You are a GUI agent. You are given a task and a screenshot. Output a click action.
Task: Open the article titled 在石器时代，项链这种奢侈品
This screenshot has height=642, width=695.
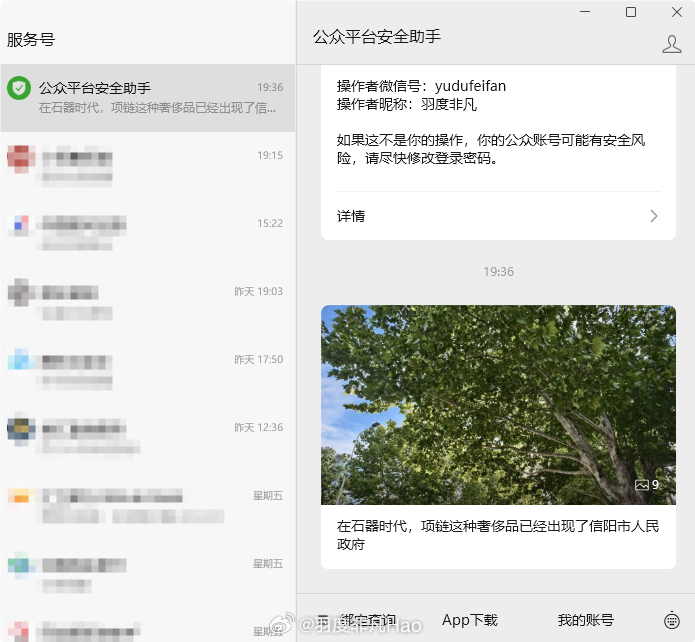click(498, 535)
